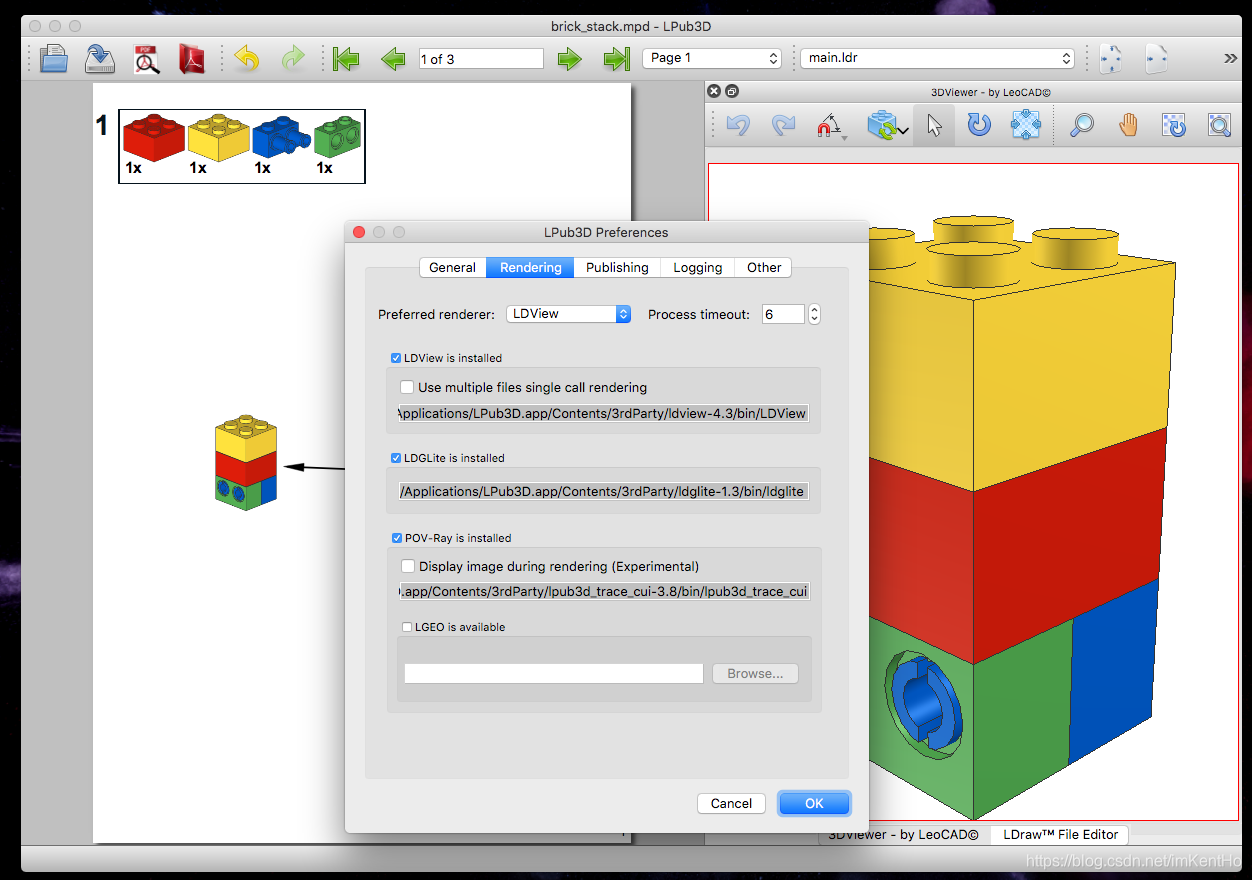Open the main.ldr submodel dropdown
1252x880 pixels.
937,58
